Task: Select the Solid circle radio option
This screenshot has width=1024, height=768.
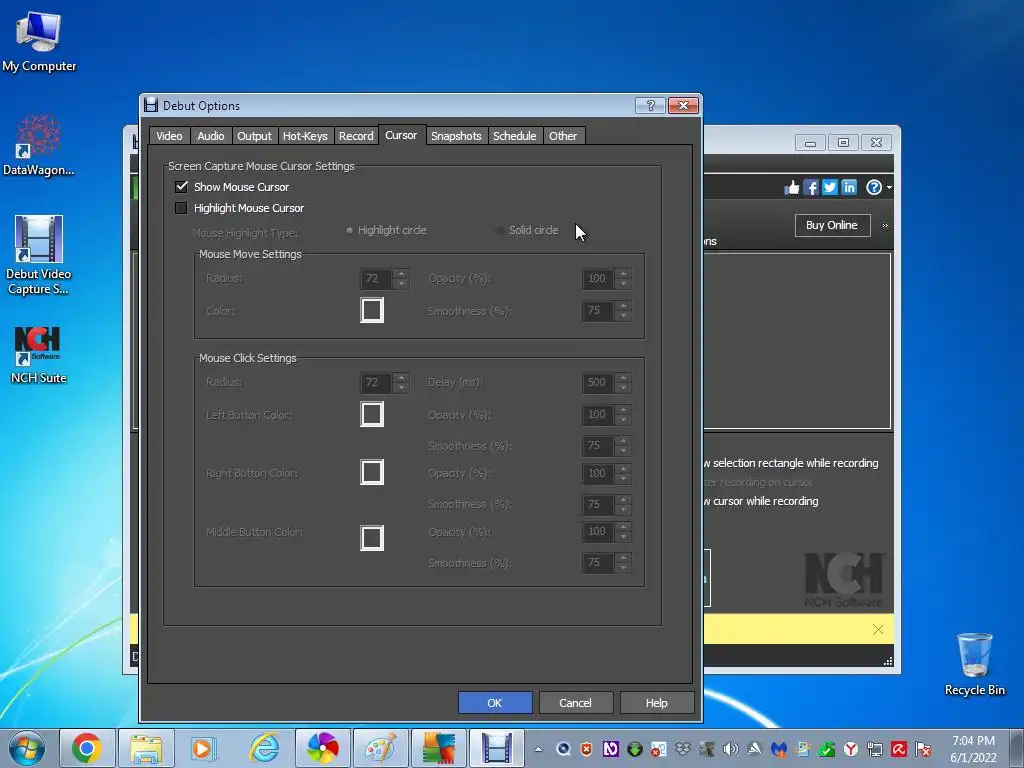Action: tap(500, 230)
